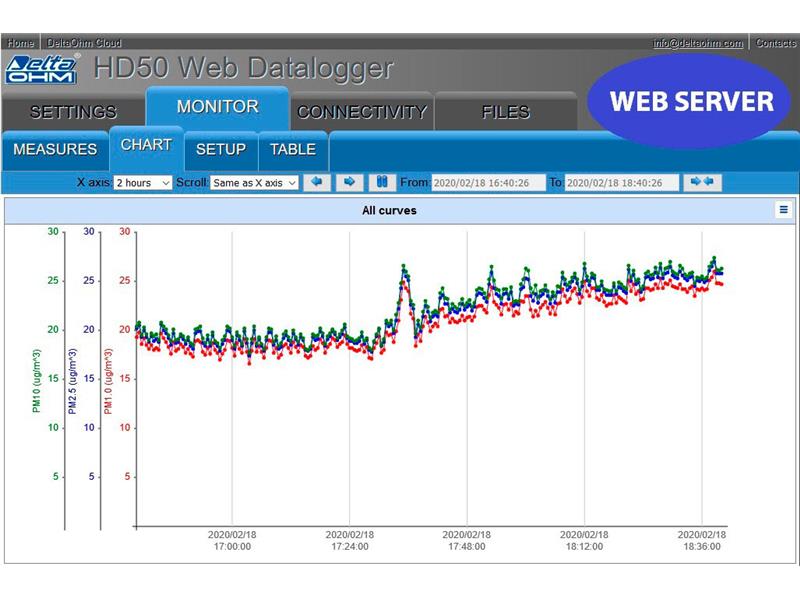
Task: Click the 18:12:00 x-axis time label
Action: click(x=584, y=546)
